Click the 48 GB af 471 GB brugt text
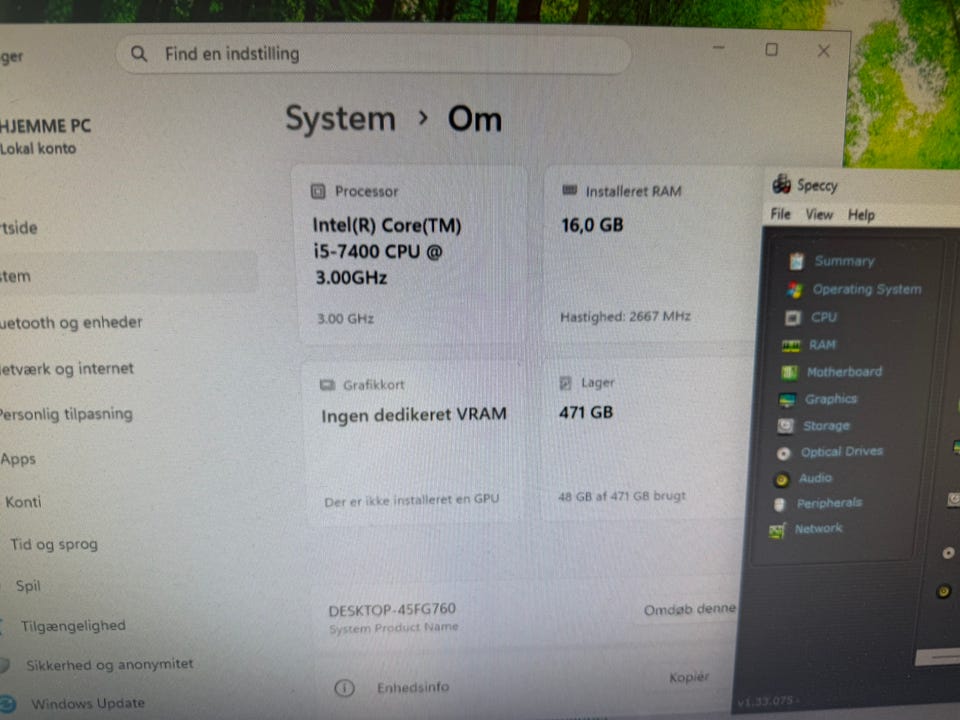The height and width of the screenshot is (720, 960). coord(621,497)
